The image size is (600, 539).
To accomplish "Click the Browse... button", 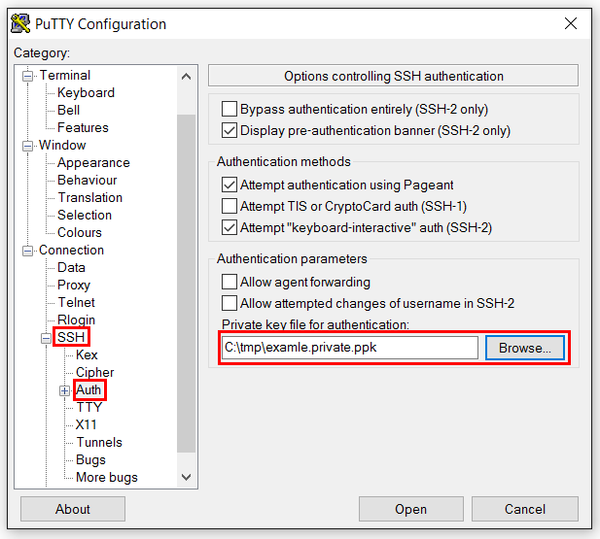I will 525,348.
